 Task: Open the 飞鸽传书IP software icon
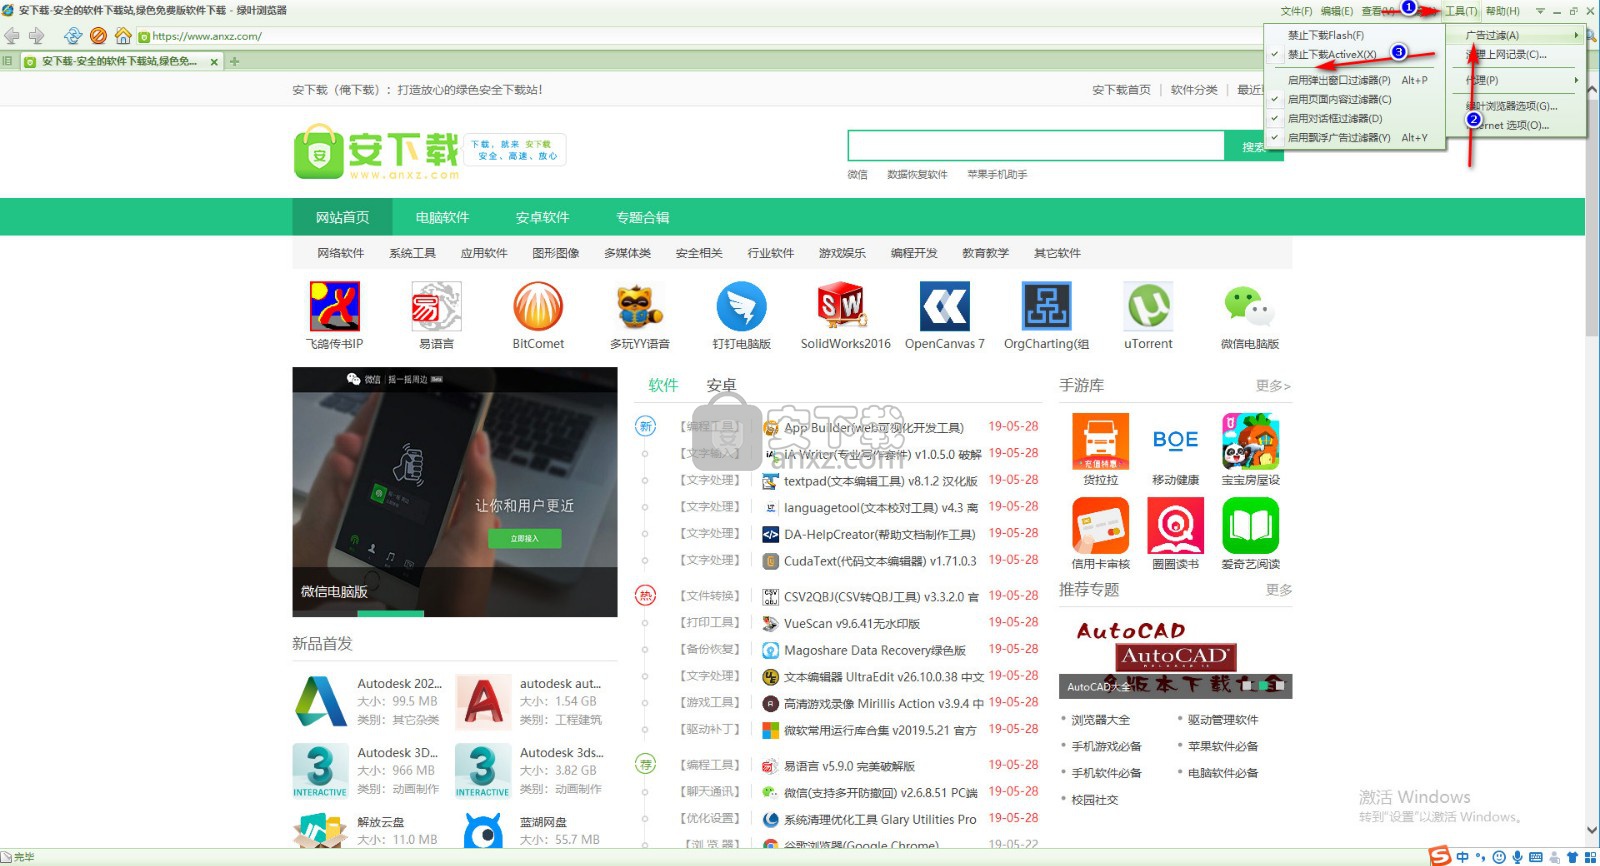(335, 306)
